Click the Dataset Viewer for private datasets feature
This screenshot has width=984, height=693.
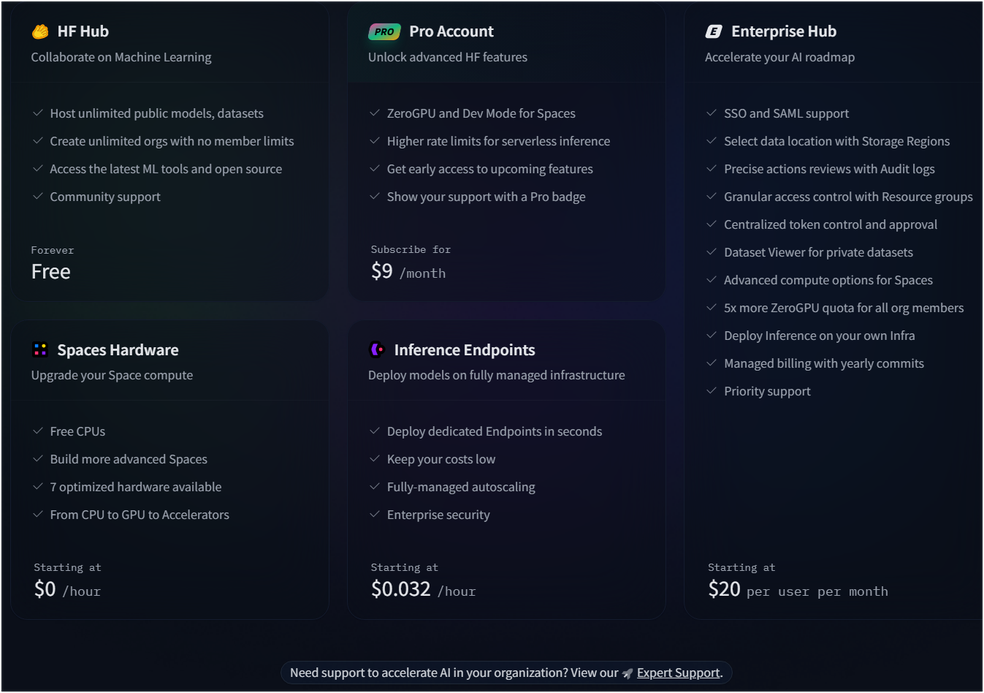pyautogui.click(x=818, y=252)
